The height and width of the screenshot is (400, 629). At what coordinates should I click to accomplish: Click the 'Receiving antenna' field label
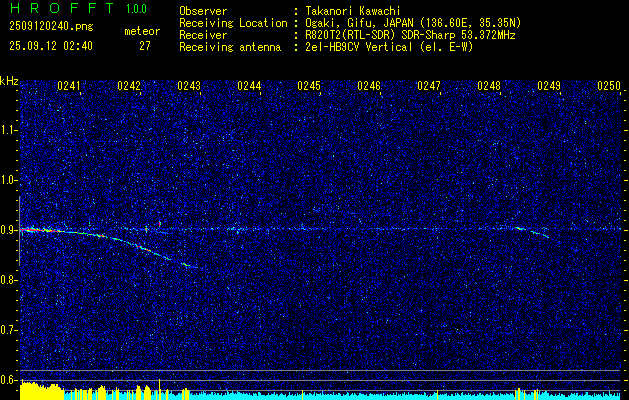(230, 47)
